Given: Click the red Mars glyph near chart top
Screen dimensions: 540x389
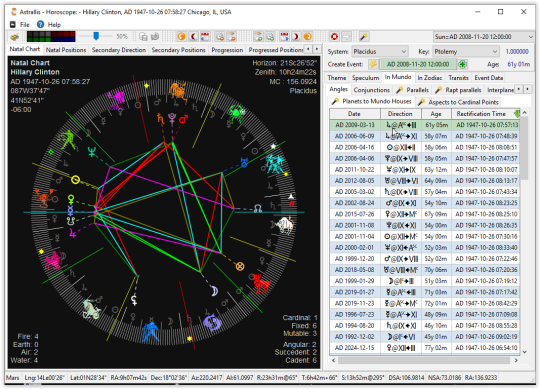Looking at the screenshot, I should pyautogui.click(x=183, y=119).
